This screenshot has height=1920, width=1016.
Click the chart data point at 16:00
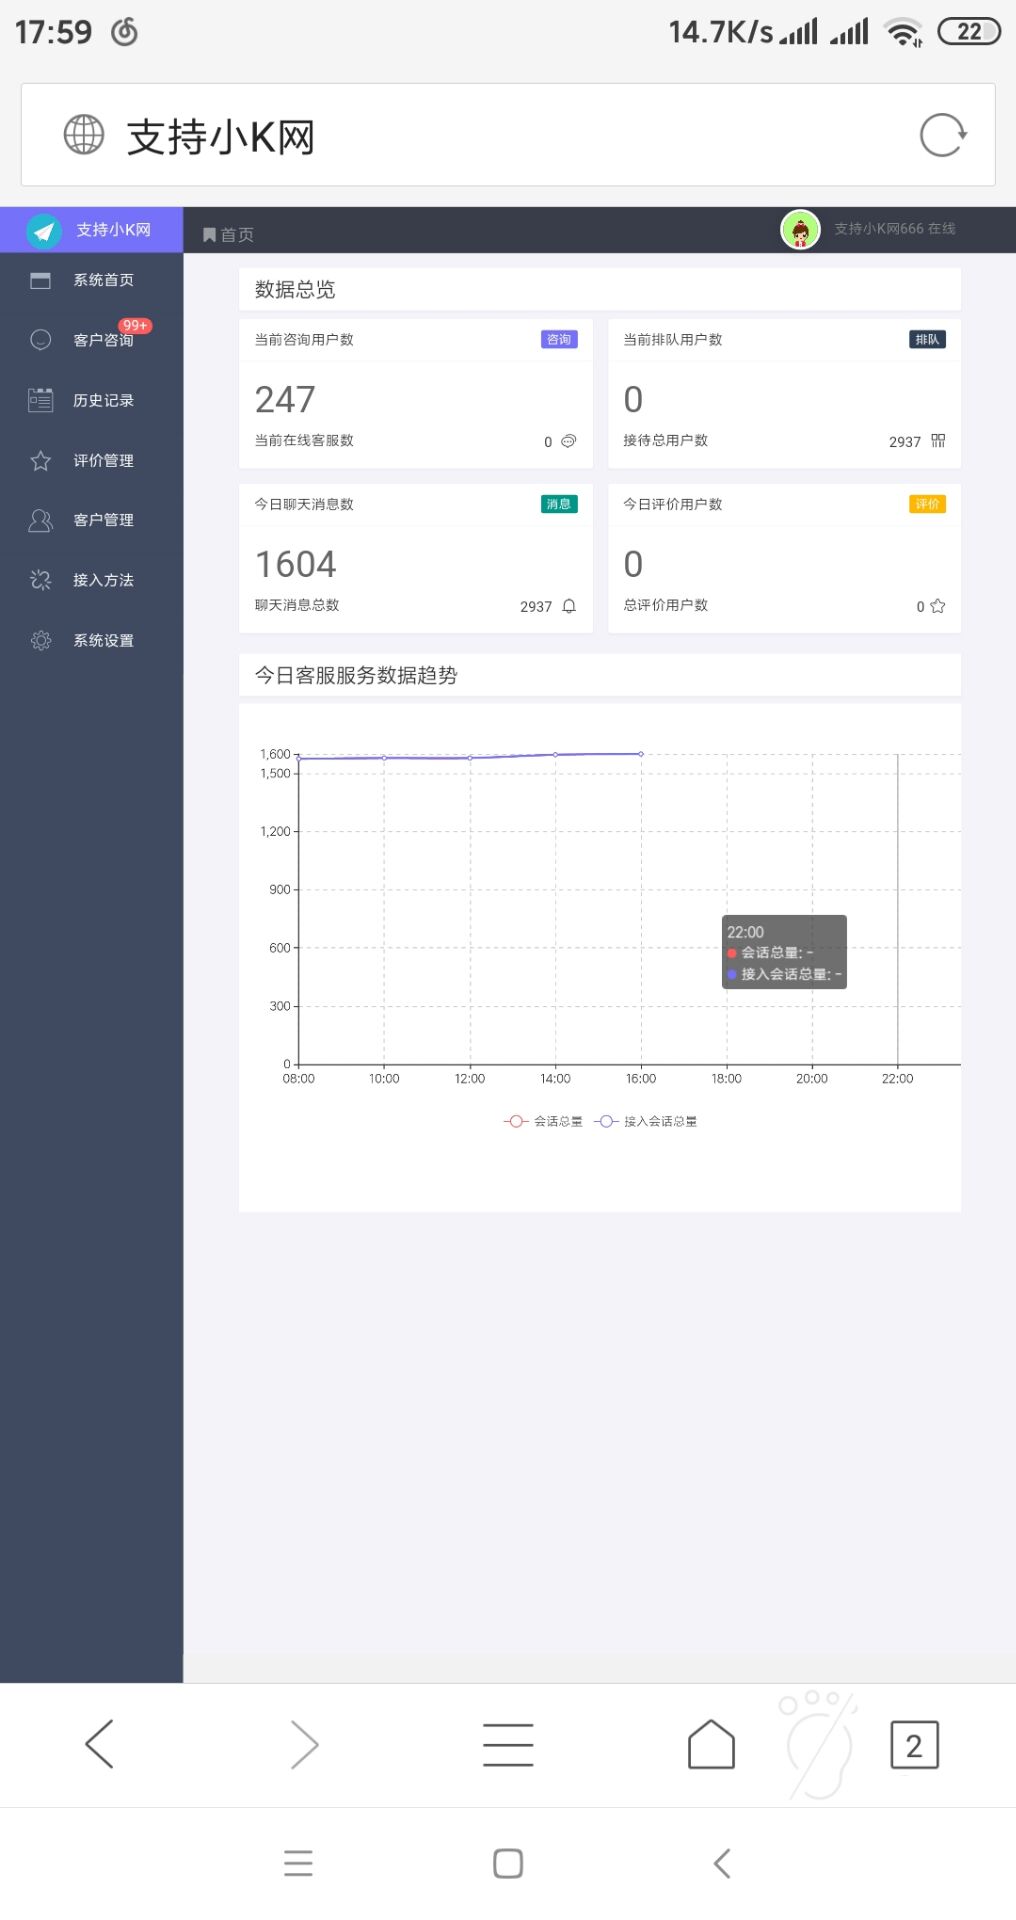641,754
